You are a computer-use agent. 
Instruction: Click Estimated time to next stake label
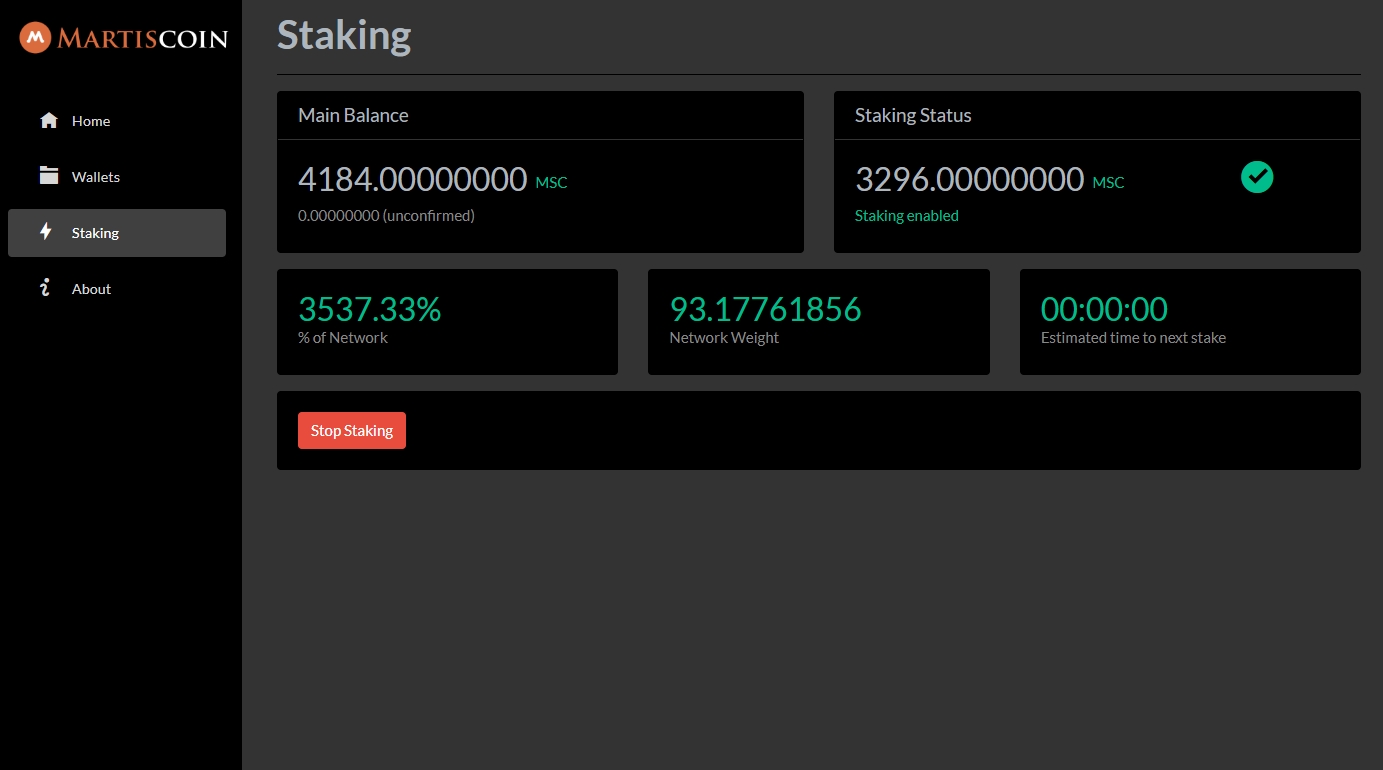pos(1133,338)
